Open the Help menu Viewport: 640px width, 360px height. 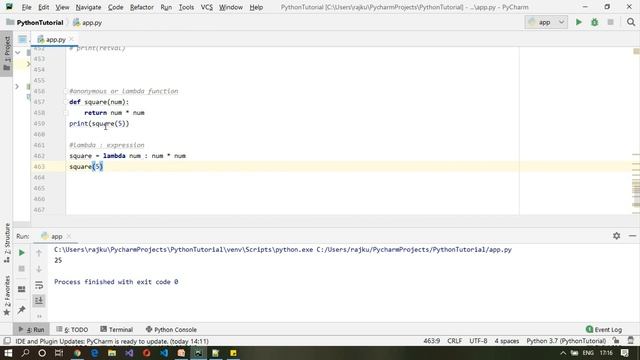click(256, 7)
